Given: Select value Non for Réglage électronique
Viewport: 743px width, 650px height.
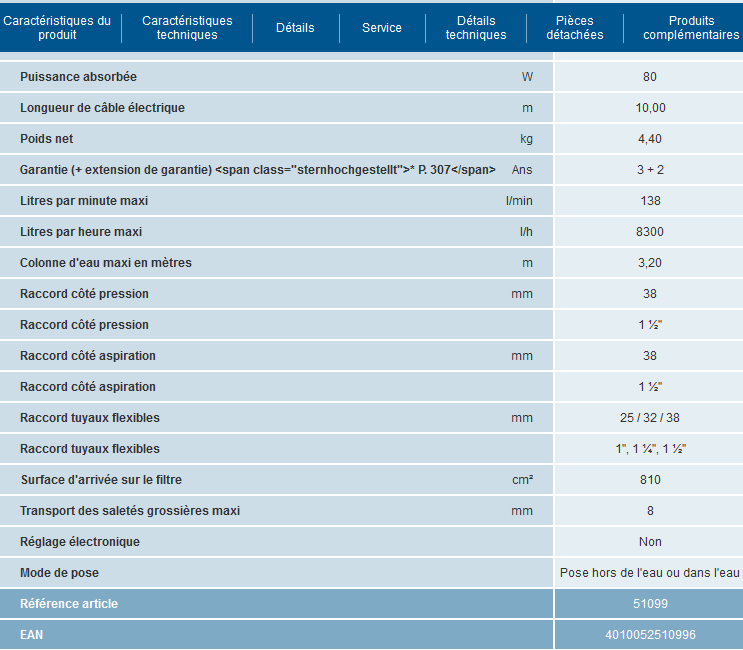Looking at the screenshot, I should 650,542.
